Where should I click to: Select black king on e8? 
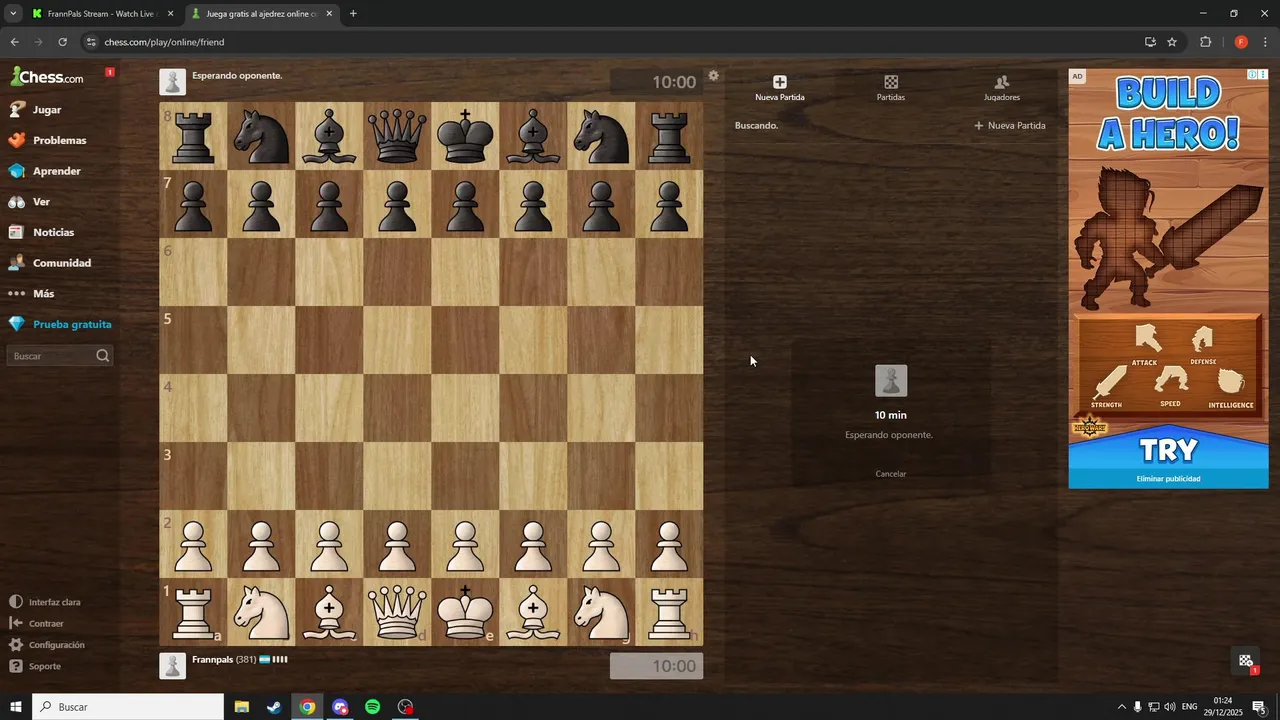pyautogui.click(x=465, y=136)
